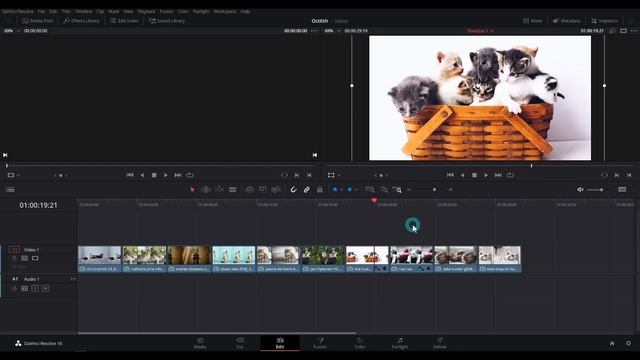Show the Mixer panel
This screenshot has height=360, width=640.
pyautogui.click(x=533, y=21)
